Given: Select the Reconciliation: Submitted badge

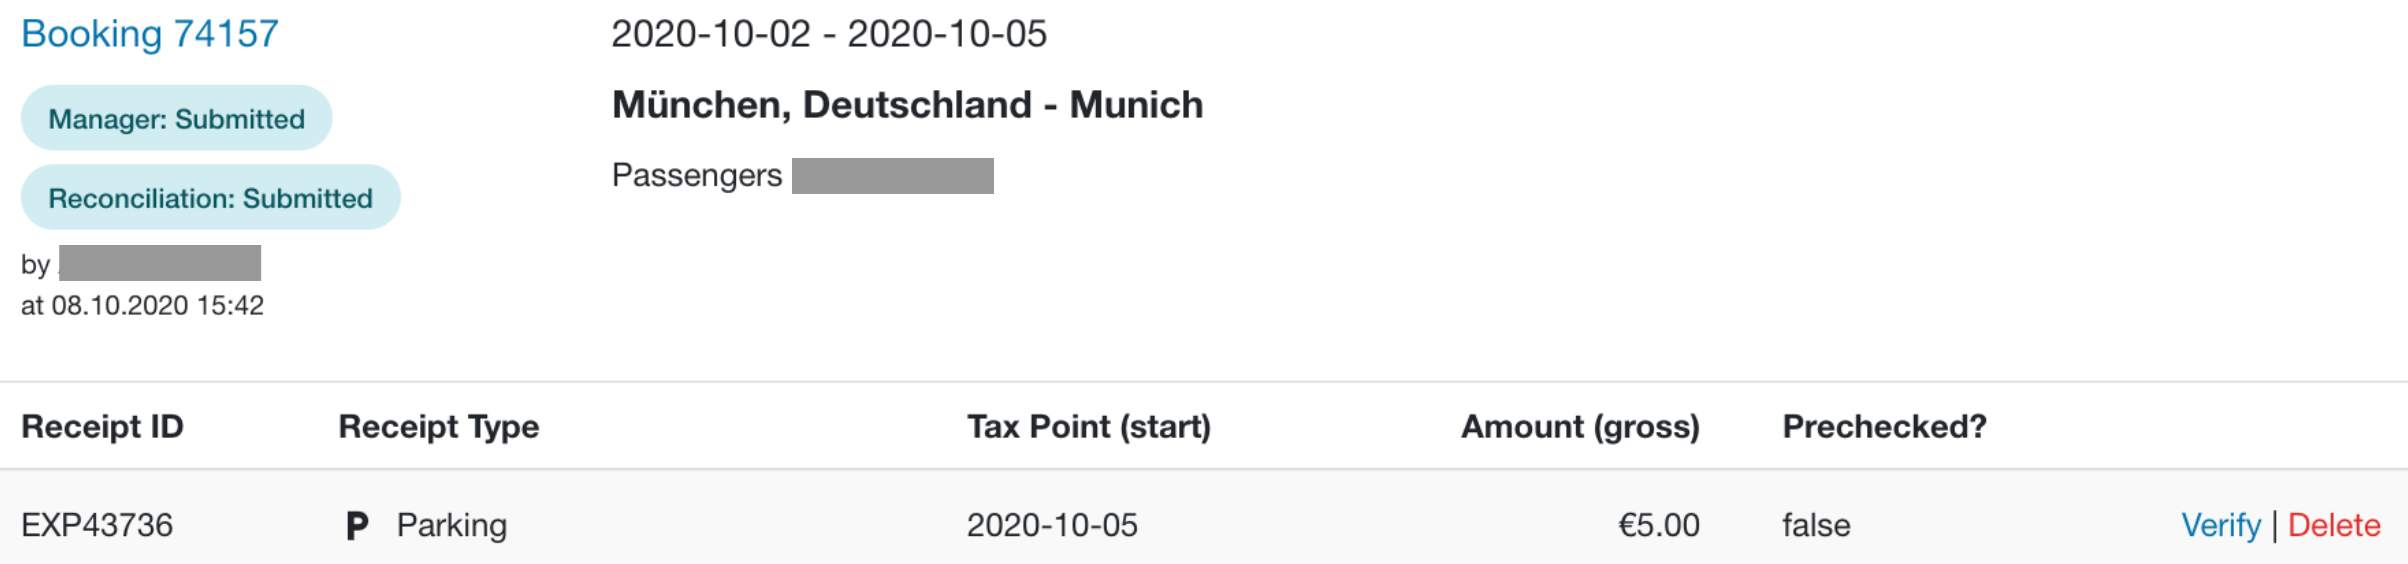Looking at the screenshot, I should (x=210, y=198).
